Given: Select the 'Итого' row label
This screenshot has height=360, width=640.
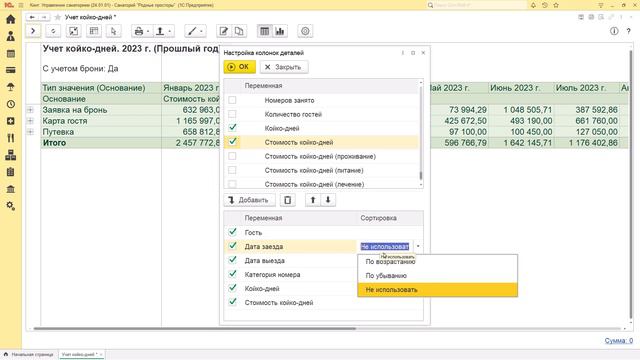Looking at the screenshot, I should 54,143.
